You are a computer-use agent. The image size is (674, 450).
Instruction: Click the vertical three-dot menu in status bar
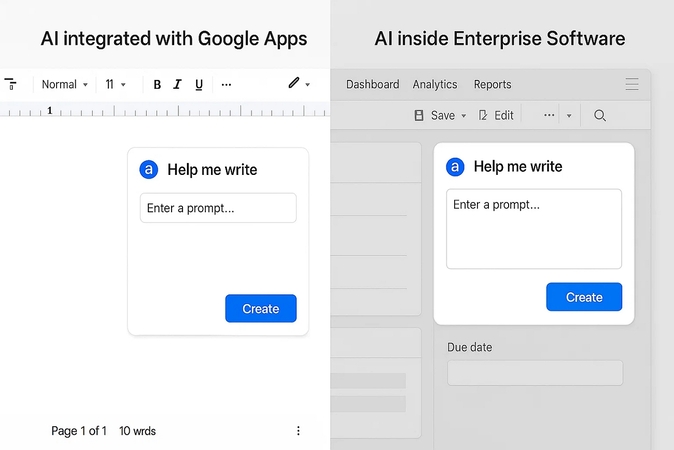click(298, 431)
